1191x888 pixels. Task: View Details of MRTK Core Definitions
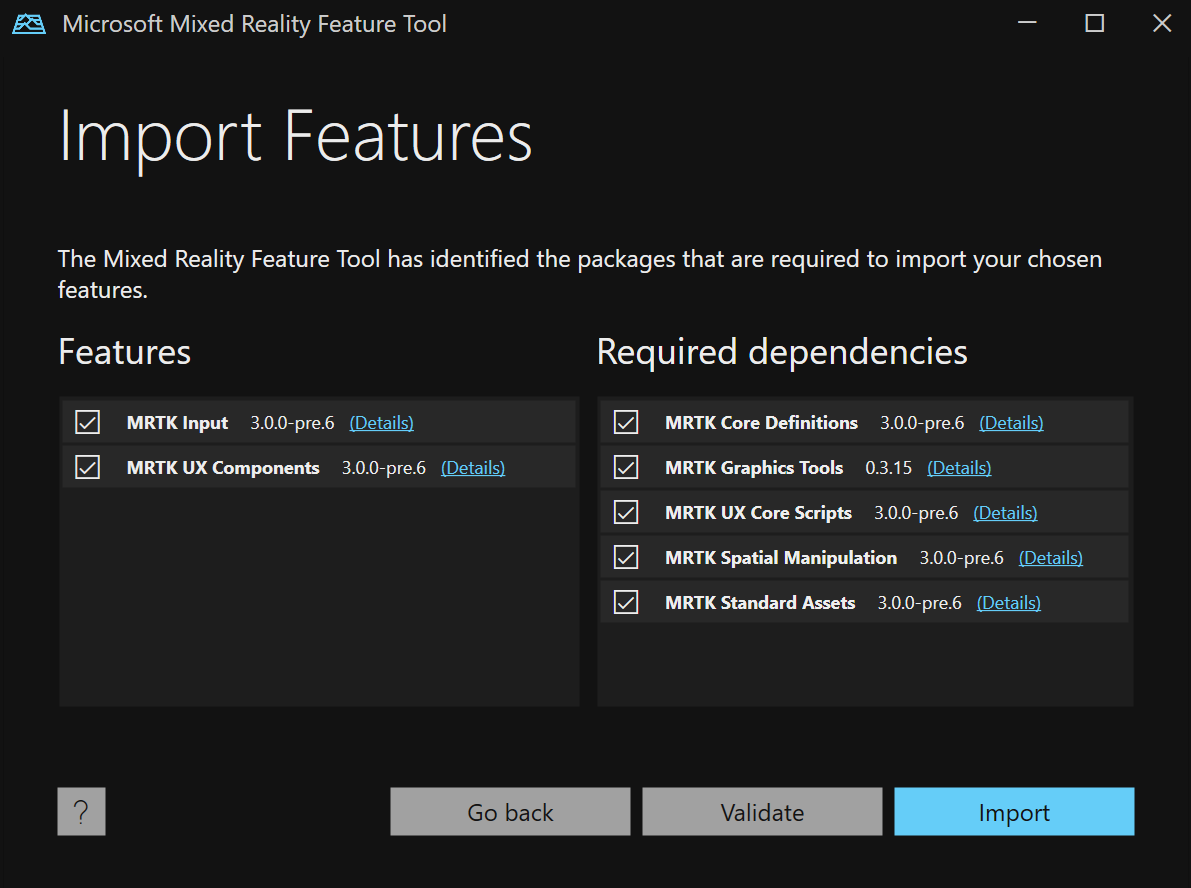pos(1011,422)
